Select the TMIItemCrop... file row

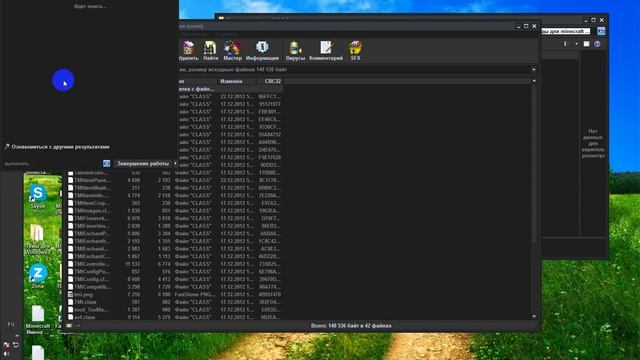[175, 203]
